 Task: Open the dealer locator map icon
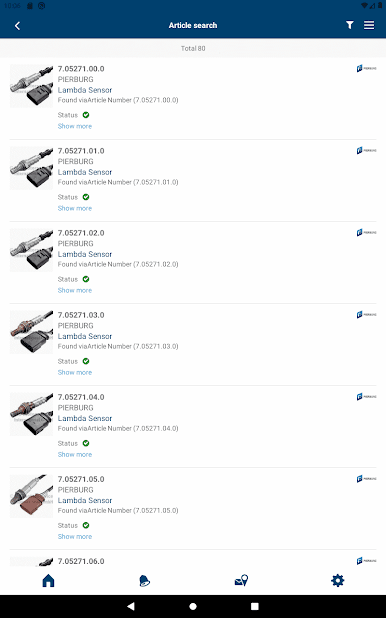point(241,580)
